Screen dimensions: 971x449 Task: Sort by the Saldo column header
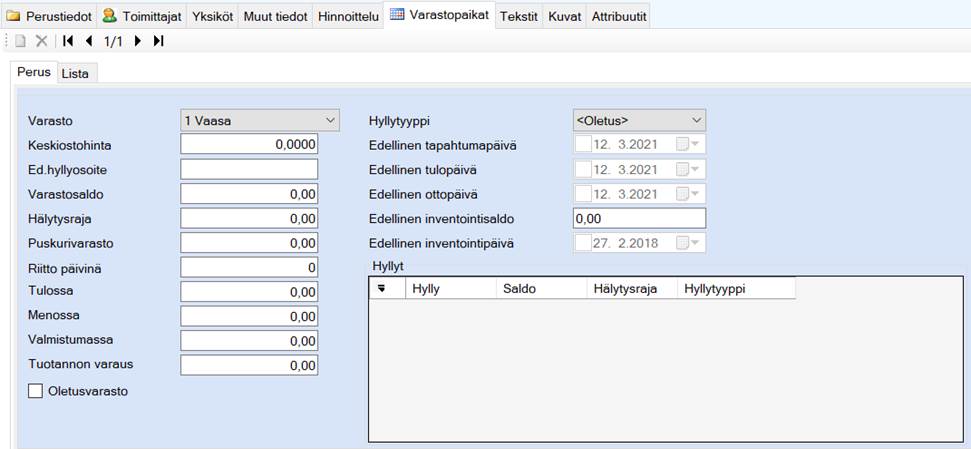[541, 288]
